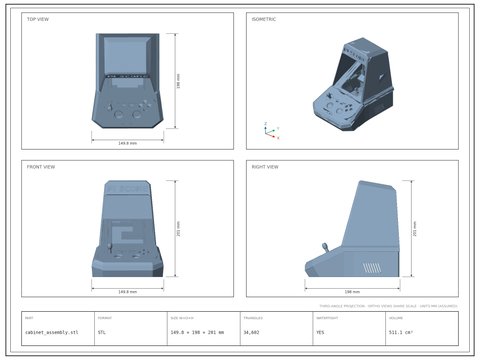480x360 pixels.
Task: Click the FRONT VIEW label
Action: pyautogui.click(x=41, y=167)
